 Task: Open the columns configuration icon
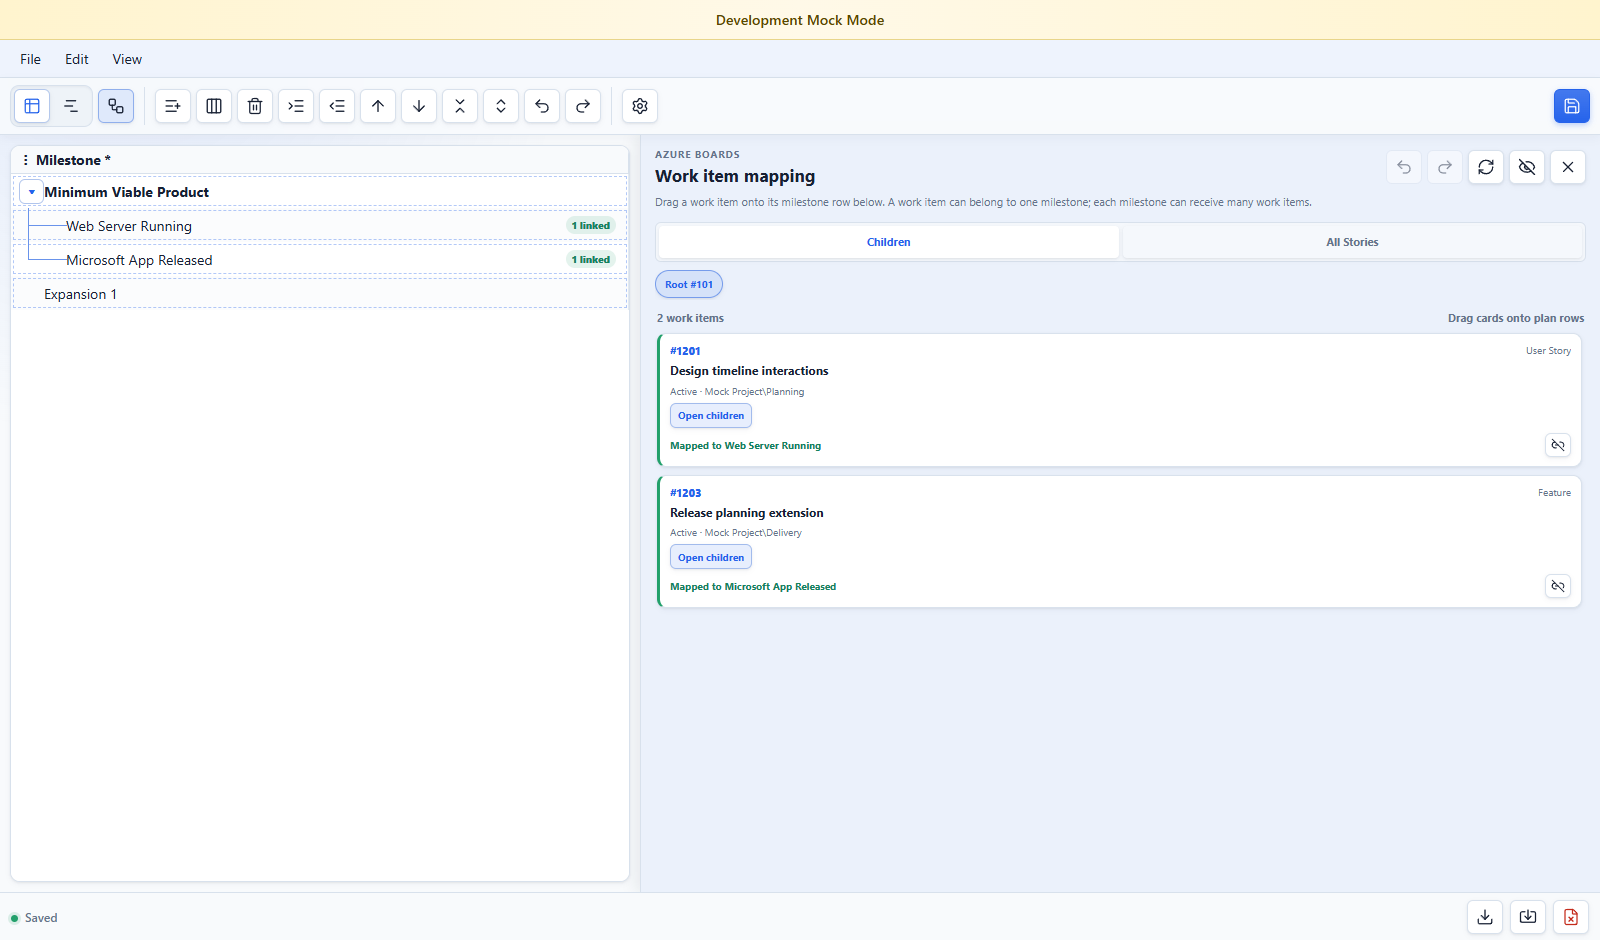pos(214,106)
